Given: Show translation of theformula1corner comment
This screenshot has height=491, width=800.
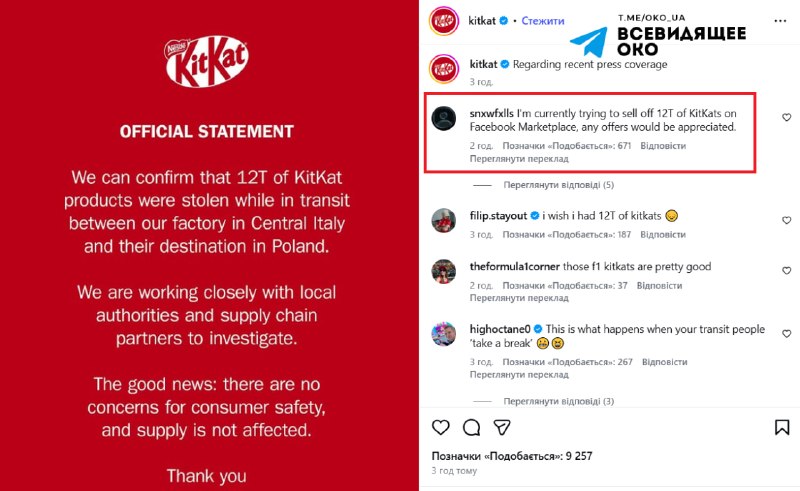Looking at the screenshot, I should pos(519,297).
